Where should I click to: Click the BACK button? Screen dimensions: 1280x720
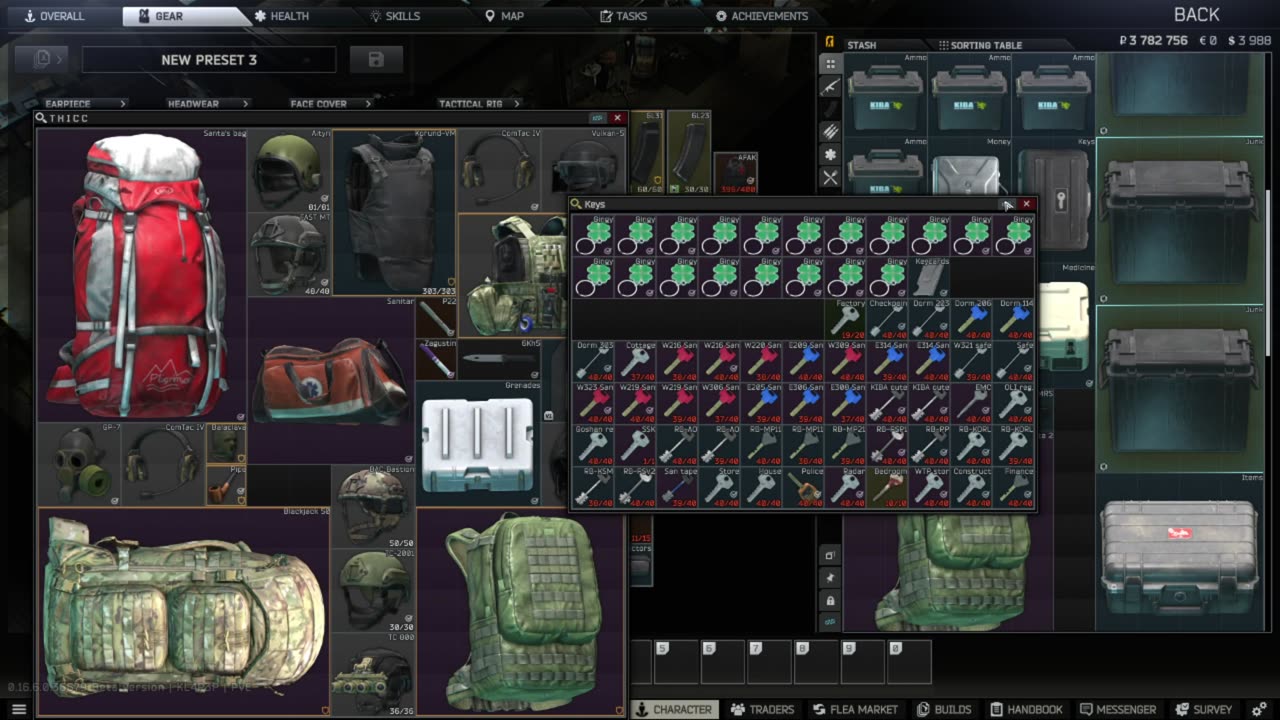tap(1196, 14)
